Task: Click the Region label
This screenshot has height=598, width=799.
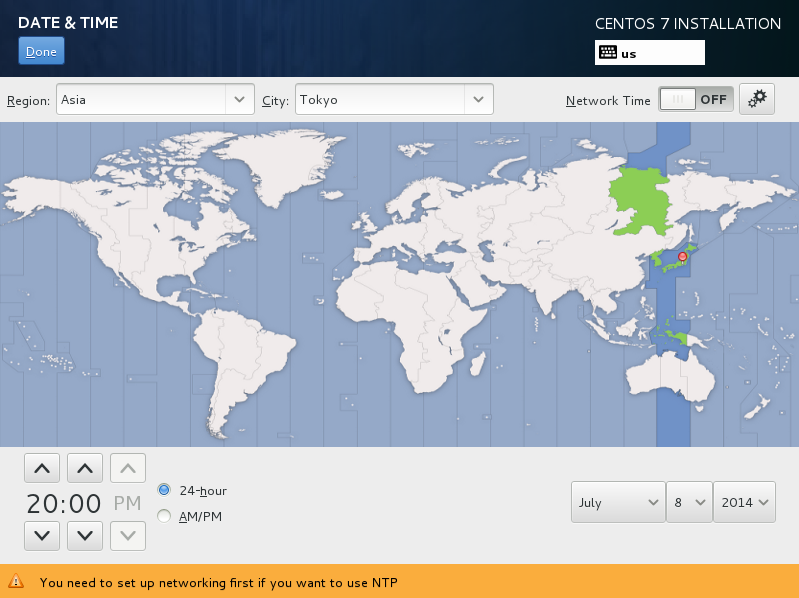Action: [x=29, y=101]
